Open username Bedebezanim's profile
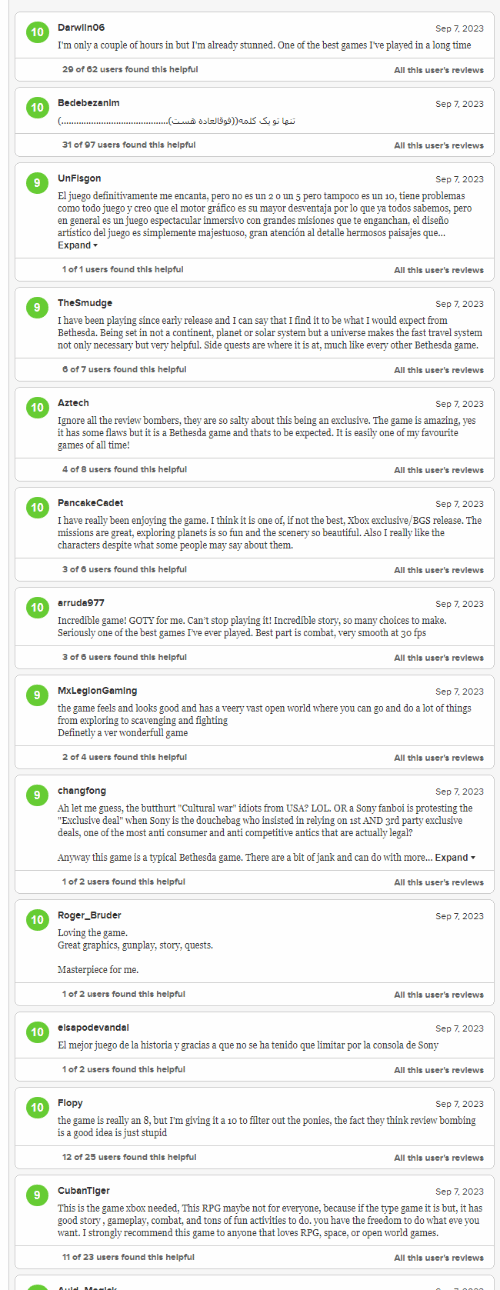This screenshot has width=500, height=1290. click(89, 102)
